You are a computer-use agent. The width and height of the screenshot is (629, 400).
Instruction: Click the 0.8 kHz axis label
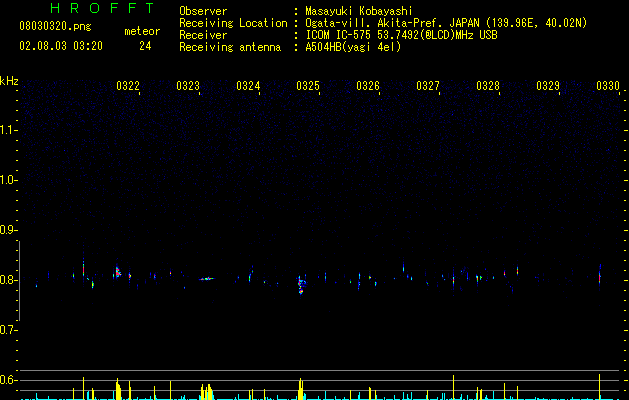coord(8,280)
